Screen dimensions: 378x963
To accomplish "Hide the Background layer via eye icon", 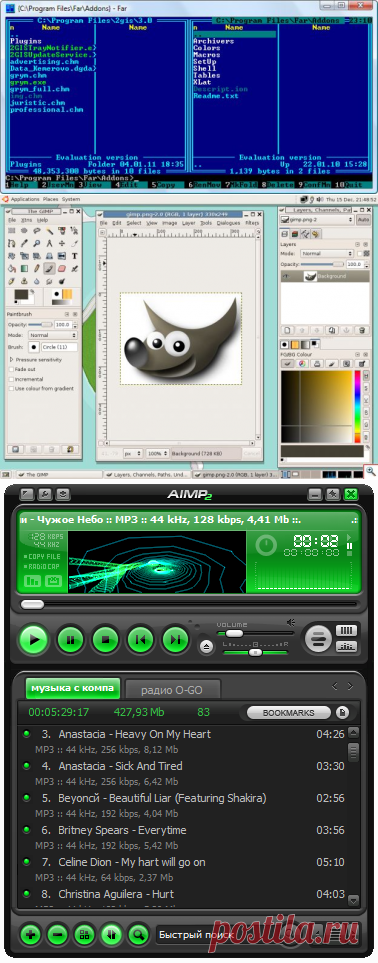I will [x=286, y=276].
